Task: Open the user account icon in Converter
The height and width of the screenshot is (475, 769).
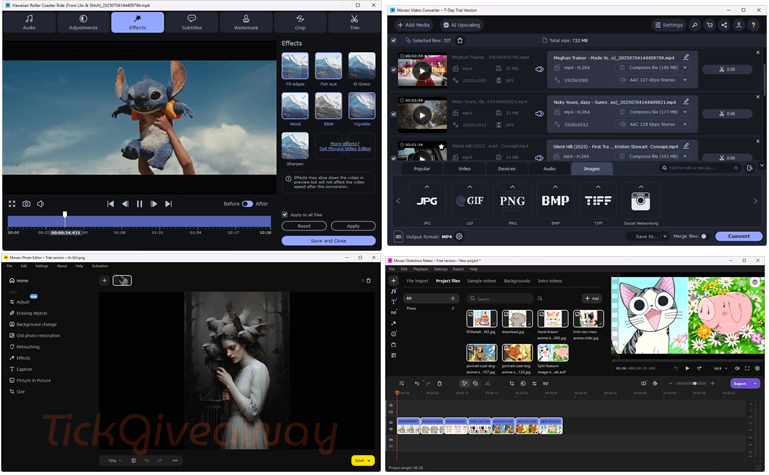Action: (x=739, y=25)
